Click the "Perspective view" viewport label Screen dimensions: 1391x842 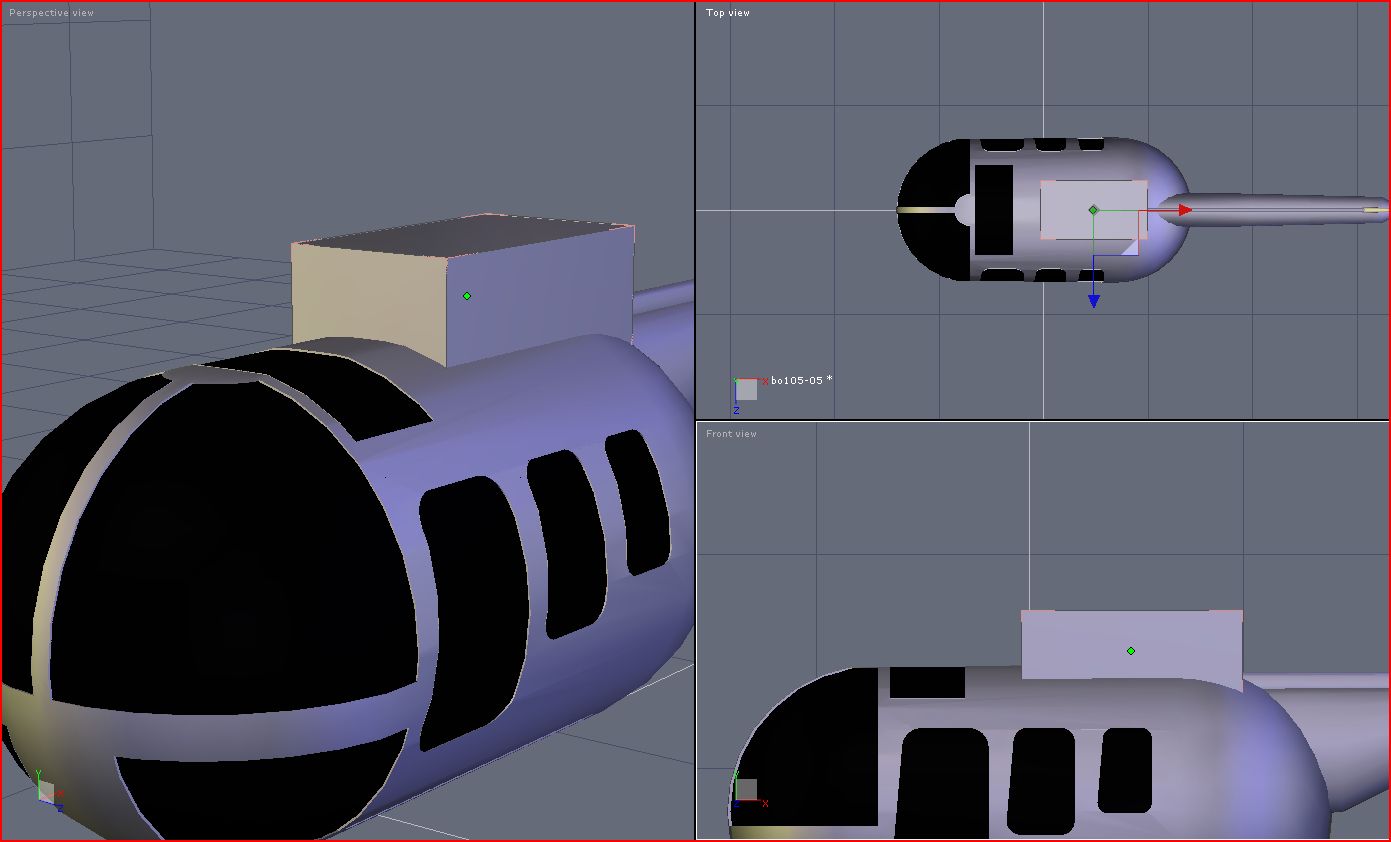click(x=52, y=13)
